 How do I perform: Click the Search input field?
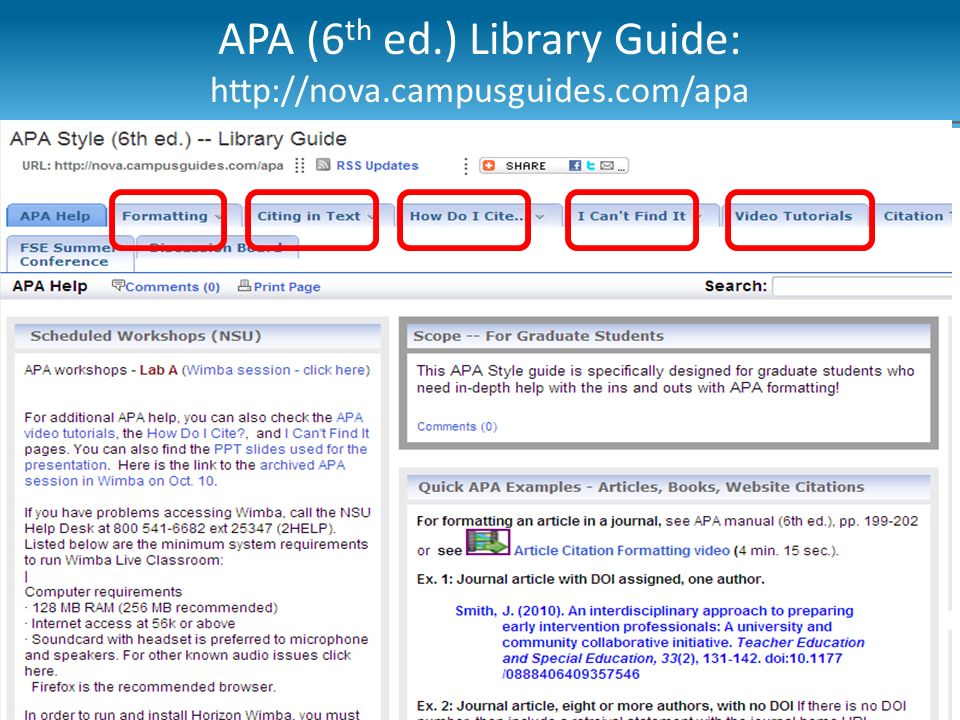click(x=863, y=286)
